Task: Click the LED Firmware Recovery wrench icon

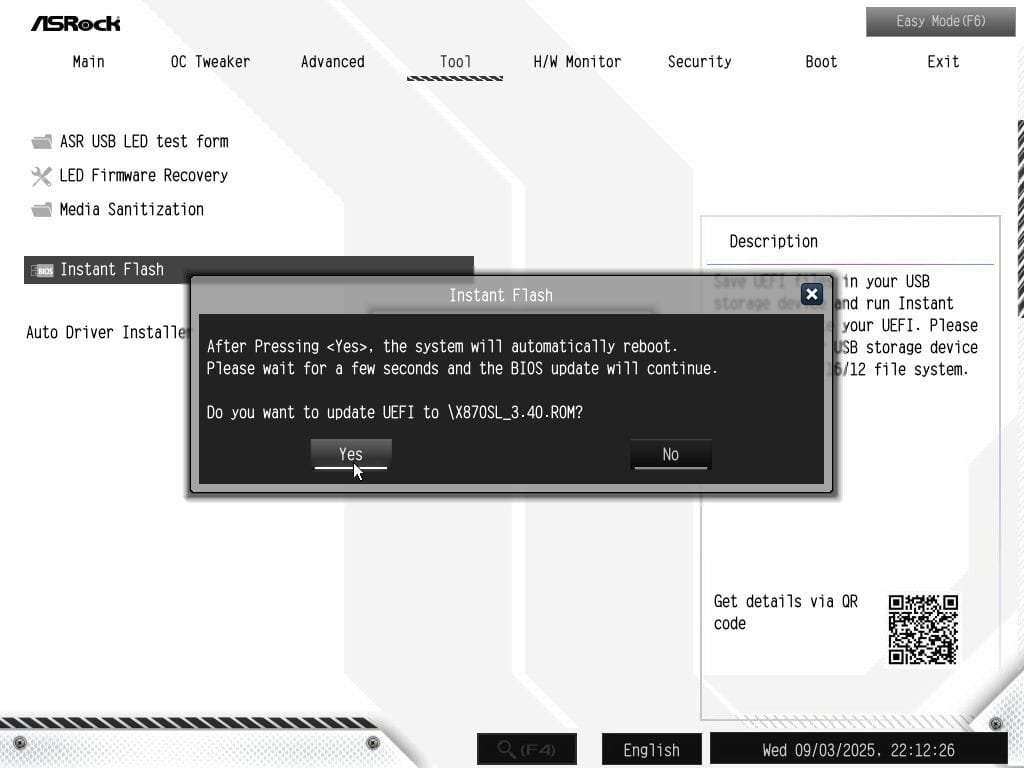Action: click(x=41, y=176)
